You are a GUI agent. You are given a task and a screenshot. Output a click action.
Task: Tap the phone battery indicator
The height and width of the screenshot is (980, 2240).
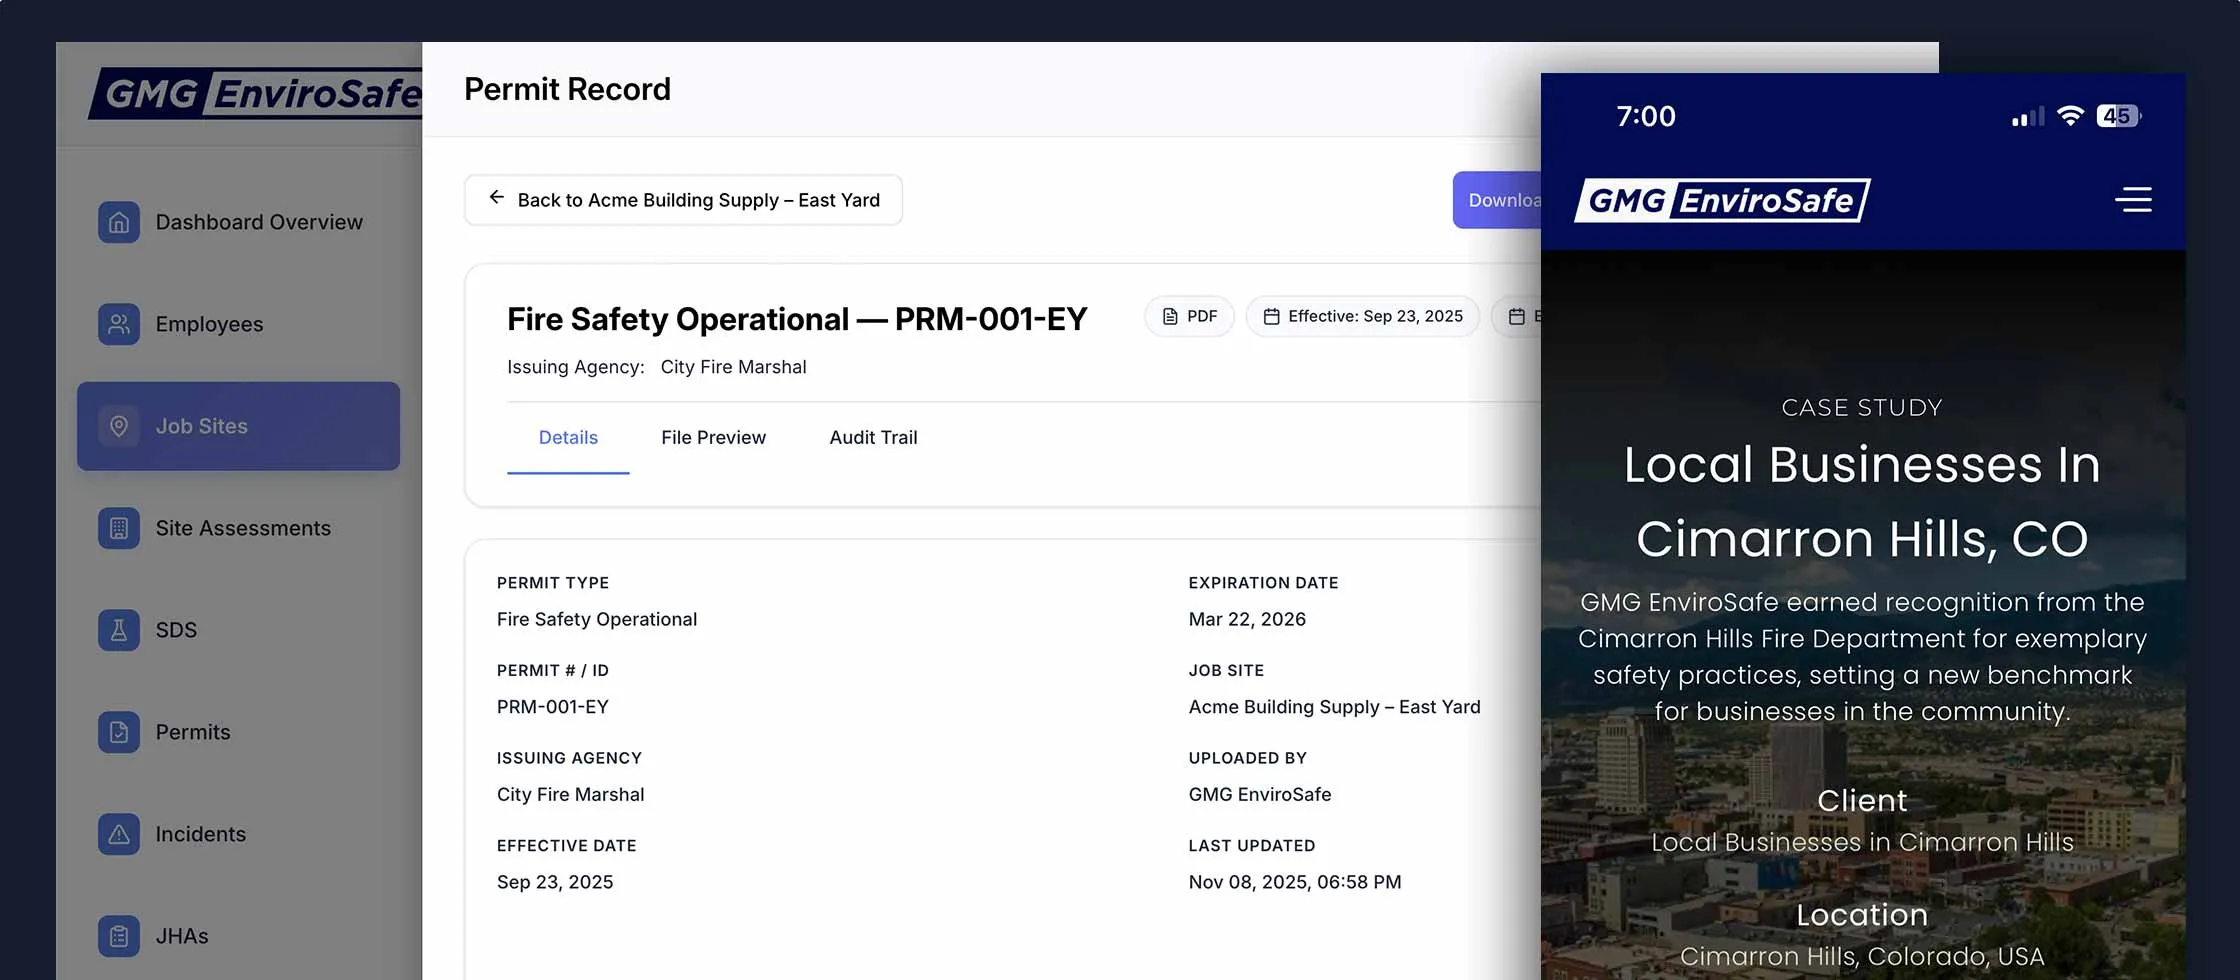2118,116
